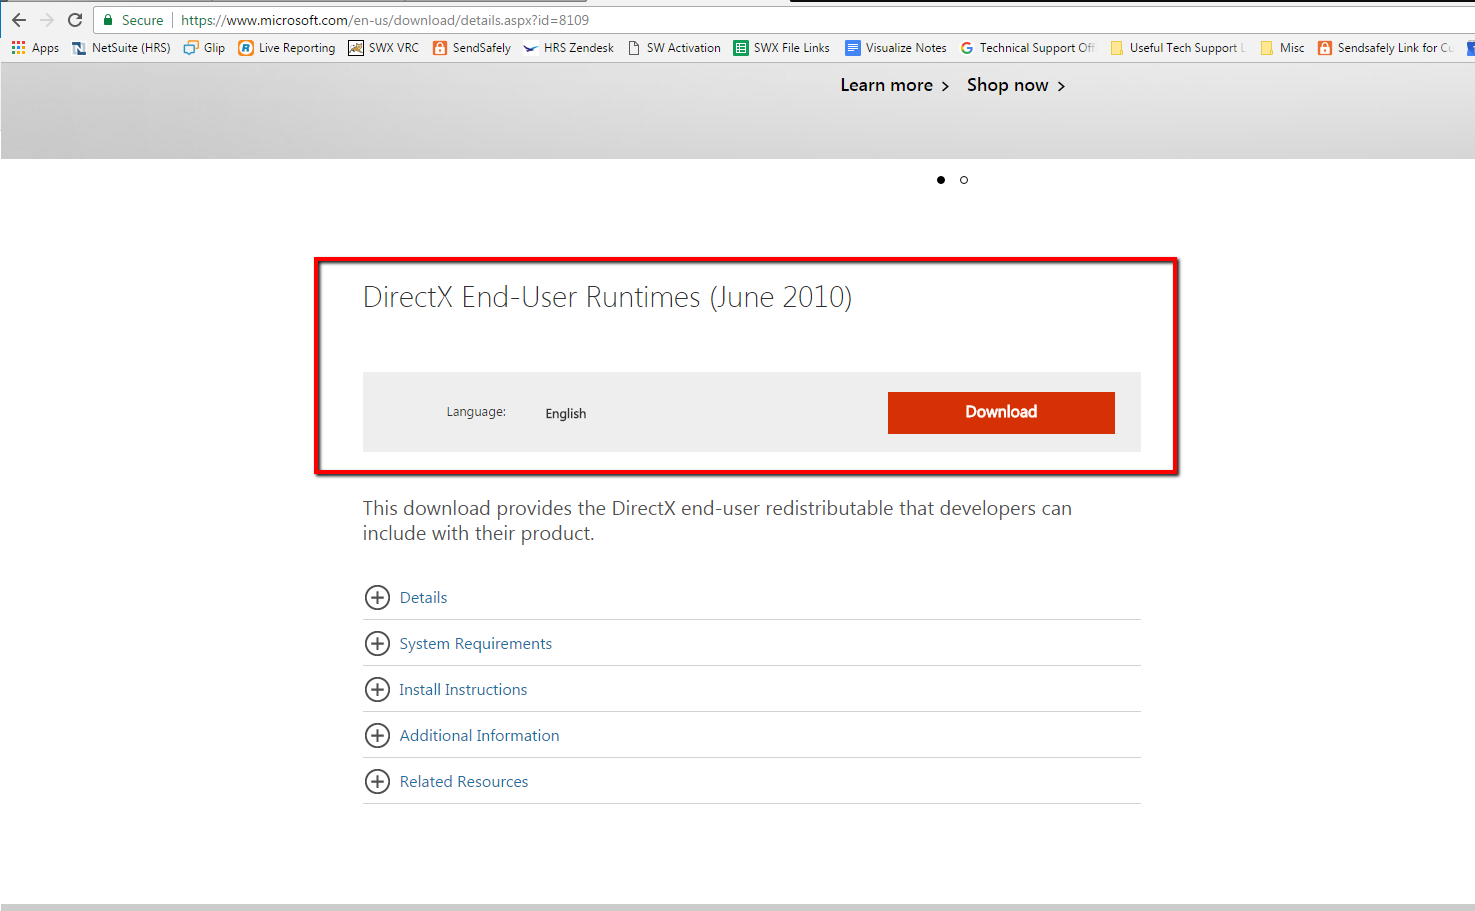Screen dimensions: 1475x911
Task: Open the Misc bookmarks folder
Action: 1282,47
